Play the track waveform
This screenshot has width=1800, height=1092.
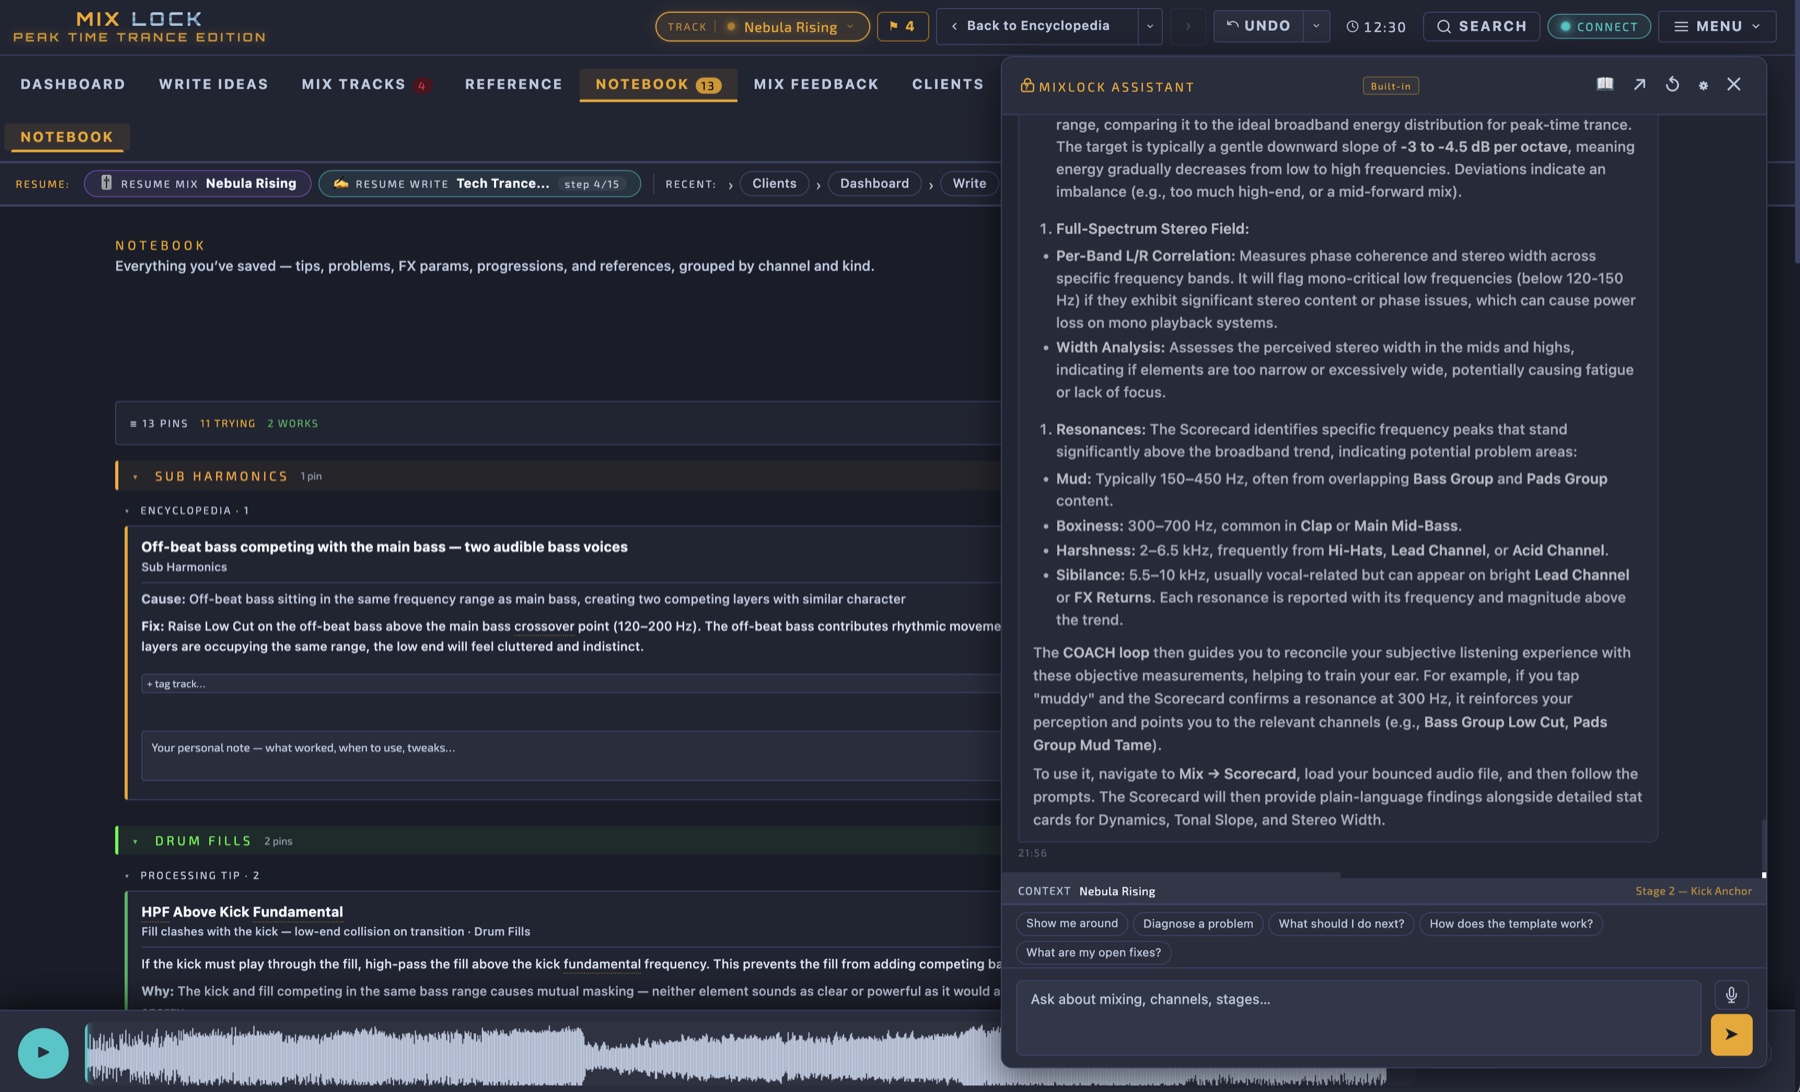pos(43,1052)
